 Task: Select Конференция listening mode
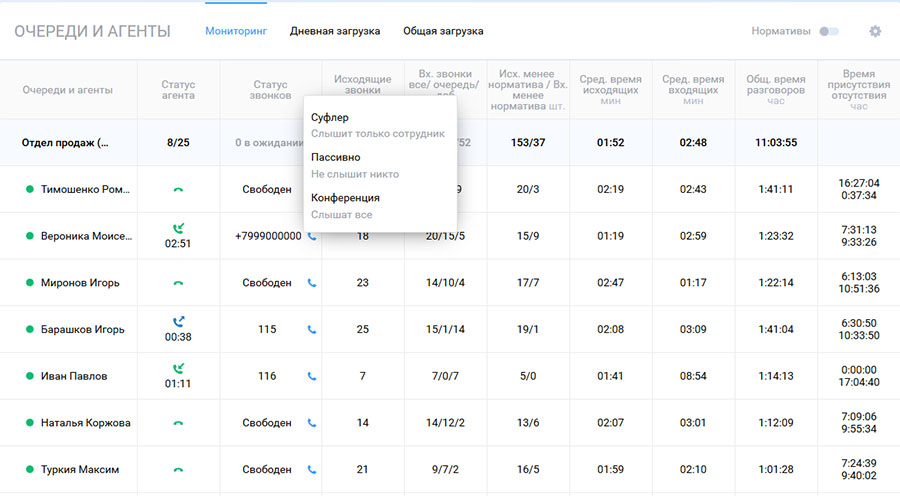(x=345, y=206)
